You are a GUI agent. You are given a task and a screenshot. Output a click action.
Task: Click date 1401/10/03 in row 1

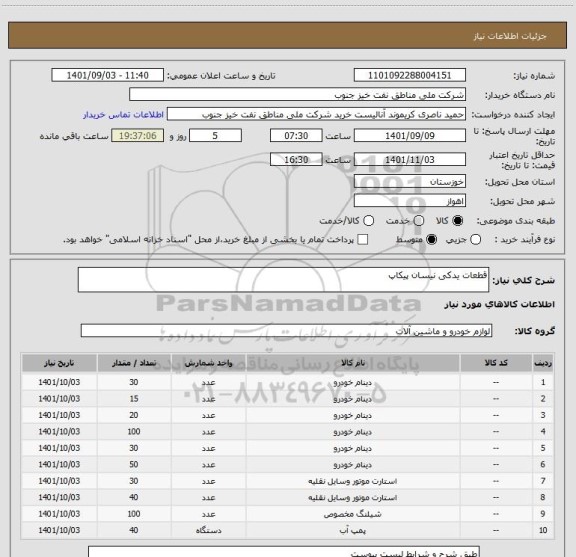click(59, 382)
